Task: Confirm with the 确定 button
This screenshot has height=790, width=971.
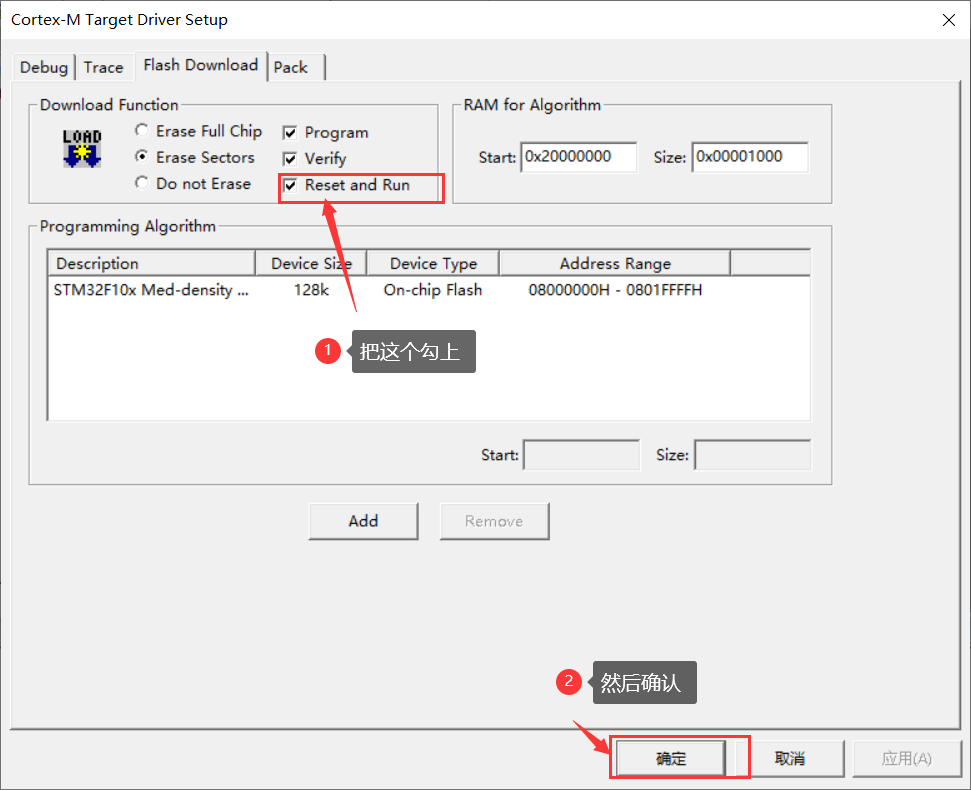Action: click(671, 758)
